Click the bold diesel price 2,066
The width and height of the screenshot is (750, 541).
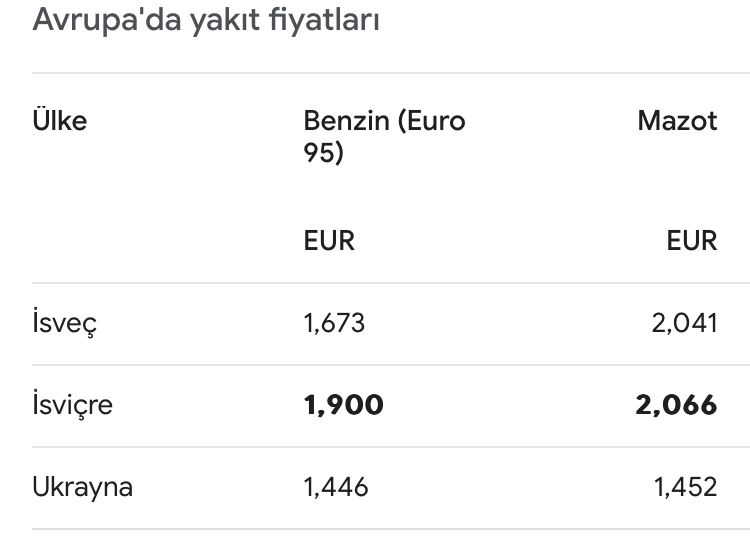[x=676, y=405]
